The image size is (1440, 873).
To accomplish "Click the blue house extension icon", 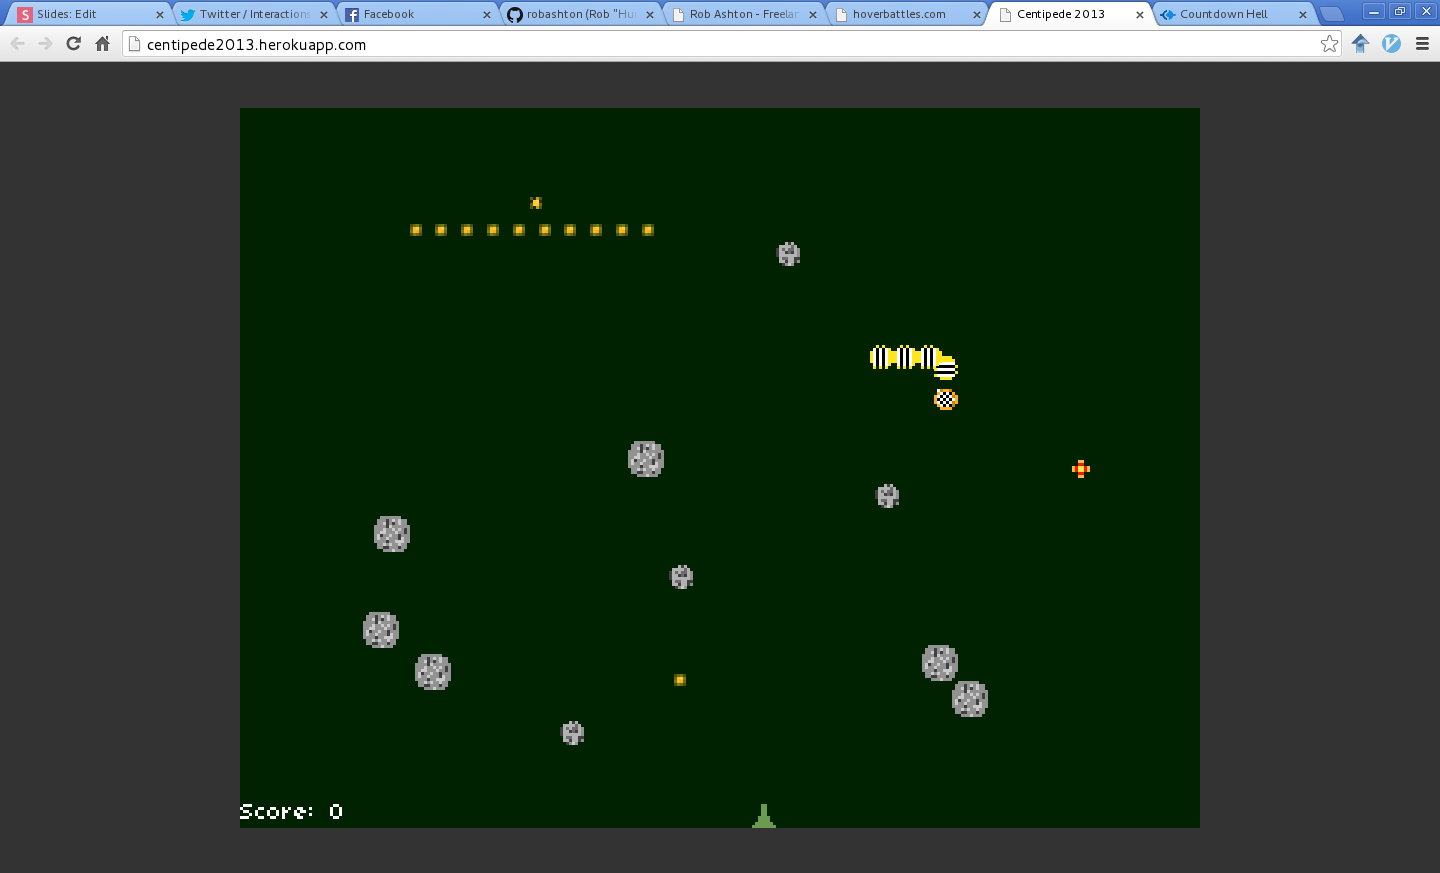I will coord(1360,43).
